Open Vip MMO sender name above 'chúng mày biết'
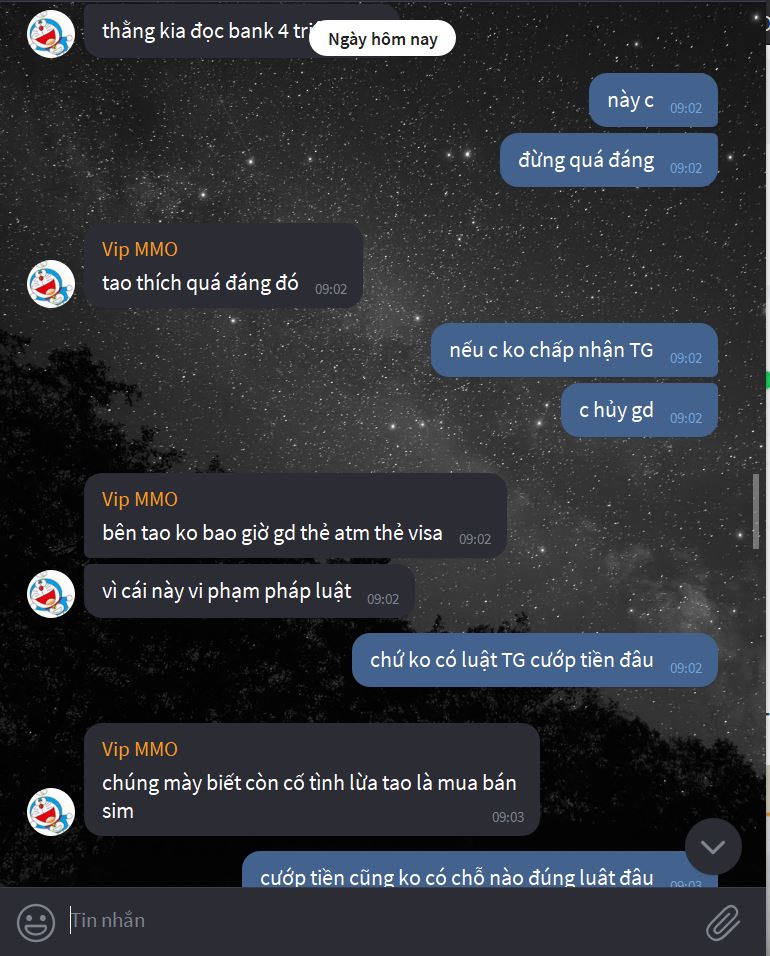 click(140, 749)
